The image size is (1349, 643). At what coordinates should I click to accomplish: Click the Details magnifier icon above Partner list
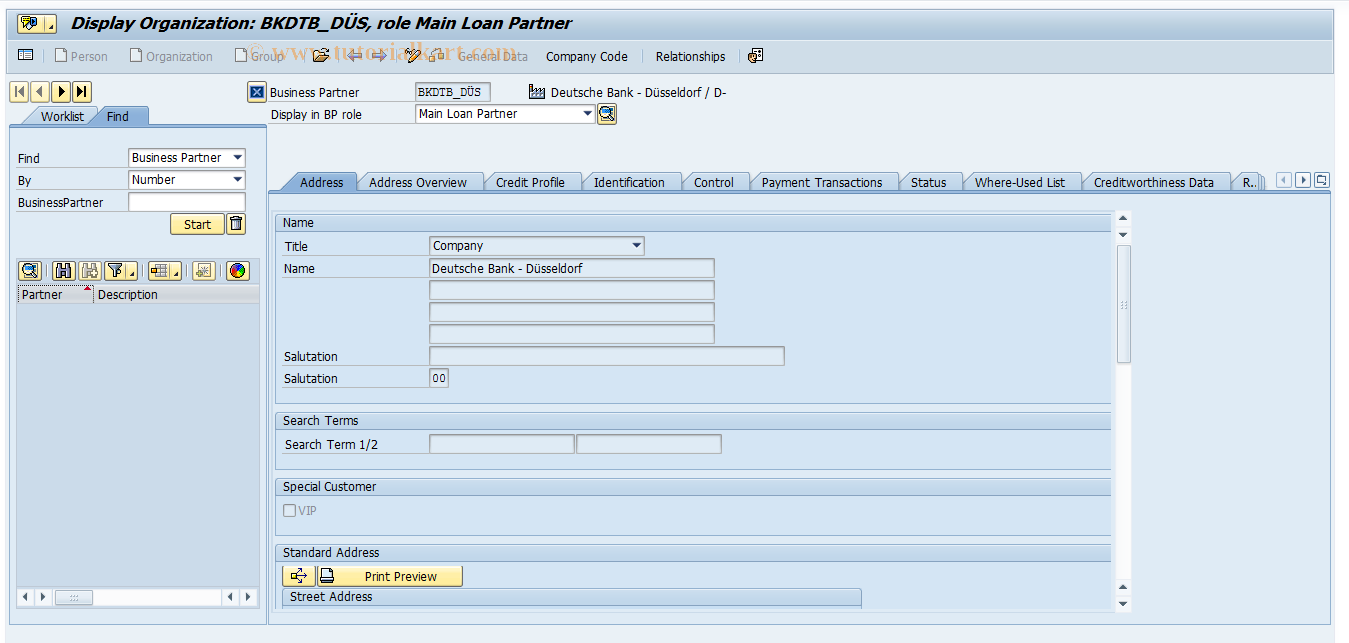[30, 270]
